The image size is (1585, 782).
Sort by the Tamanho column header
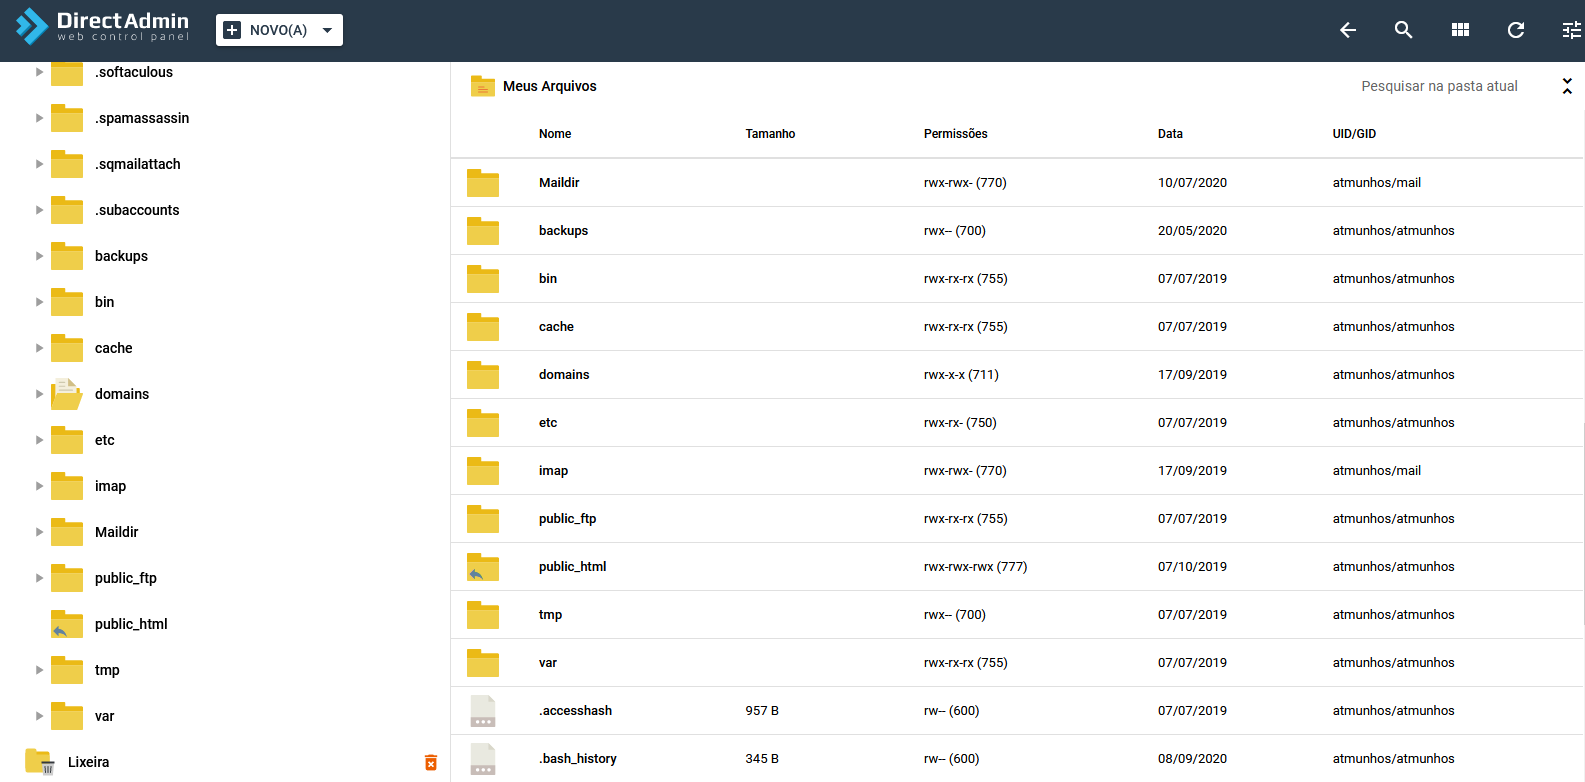coord(770,134)
